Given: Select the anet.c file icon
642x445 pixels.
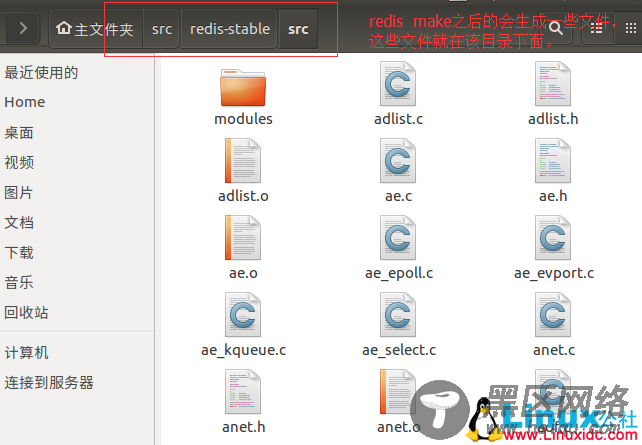Looking at the screenshot, I should (x=553, y=314).
